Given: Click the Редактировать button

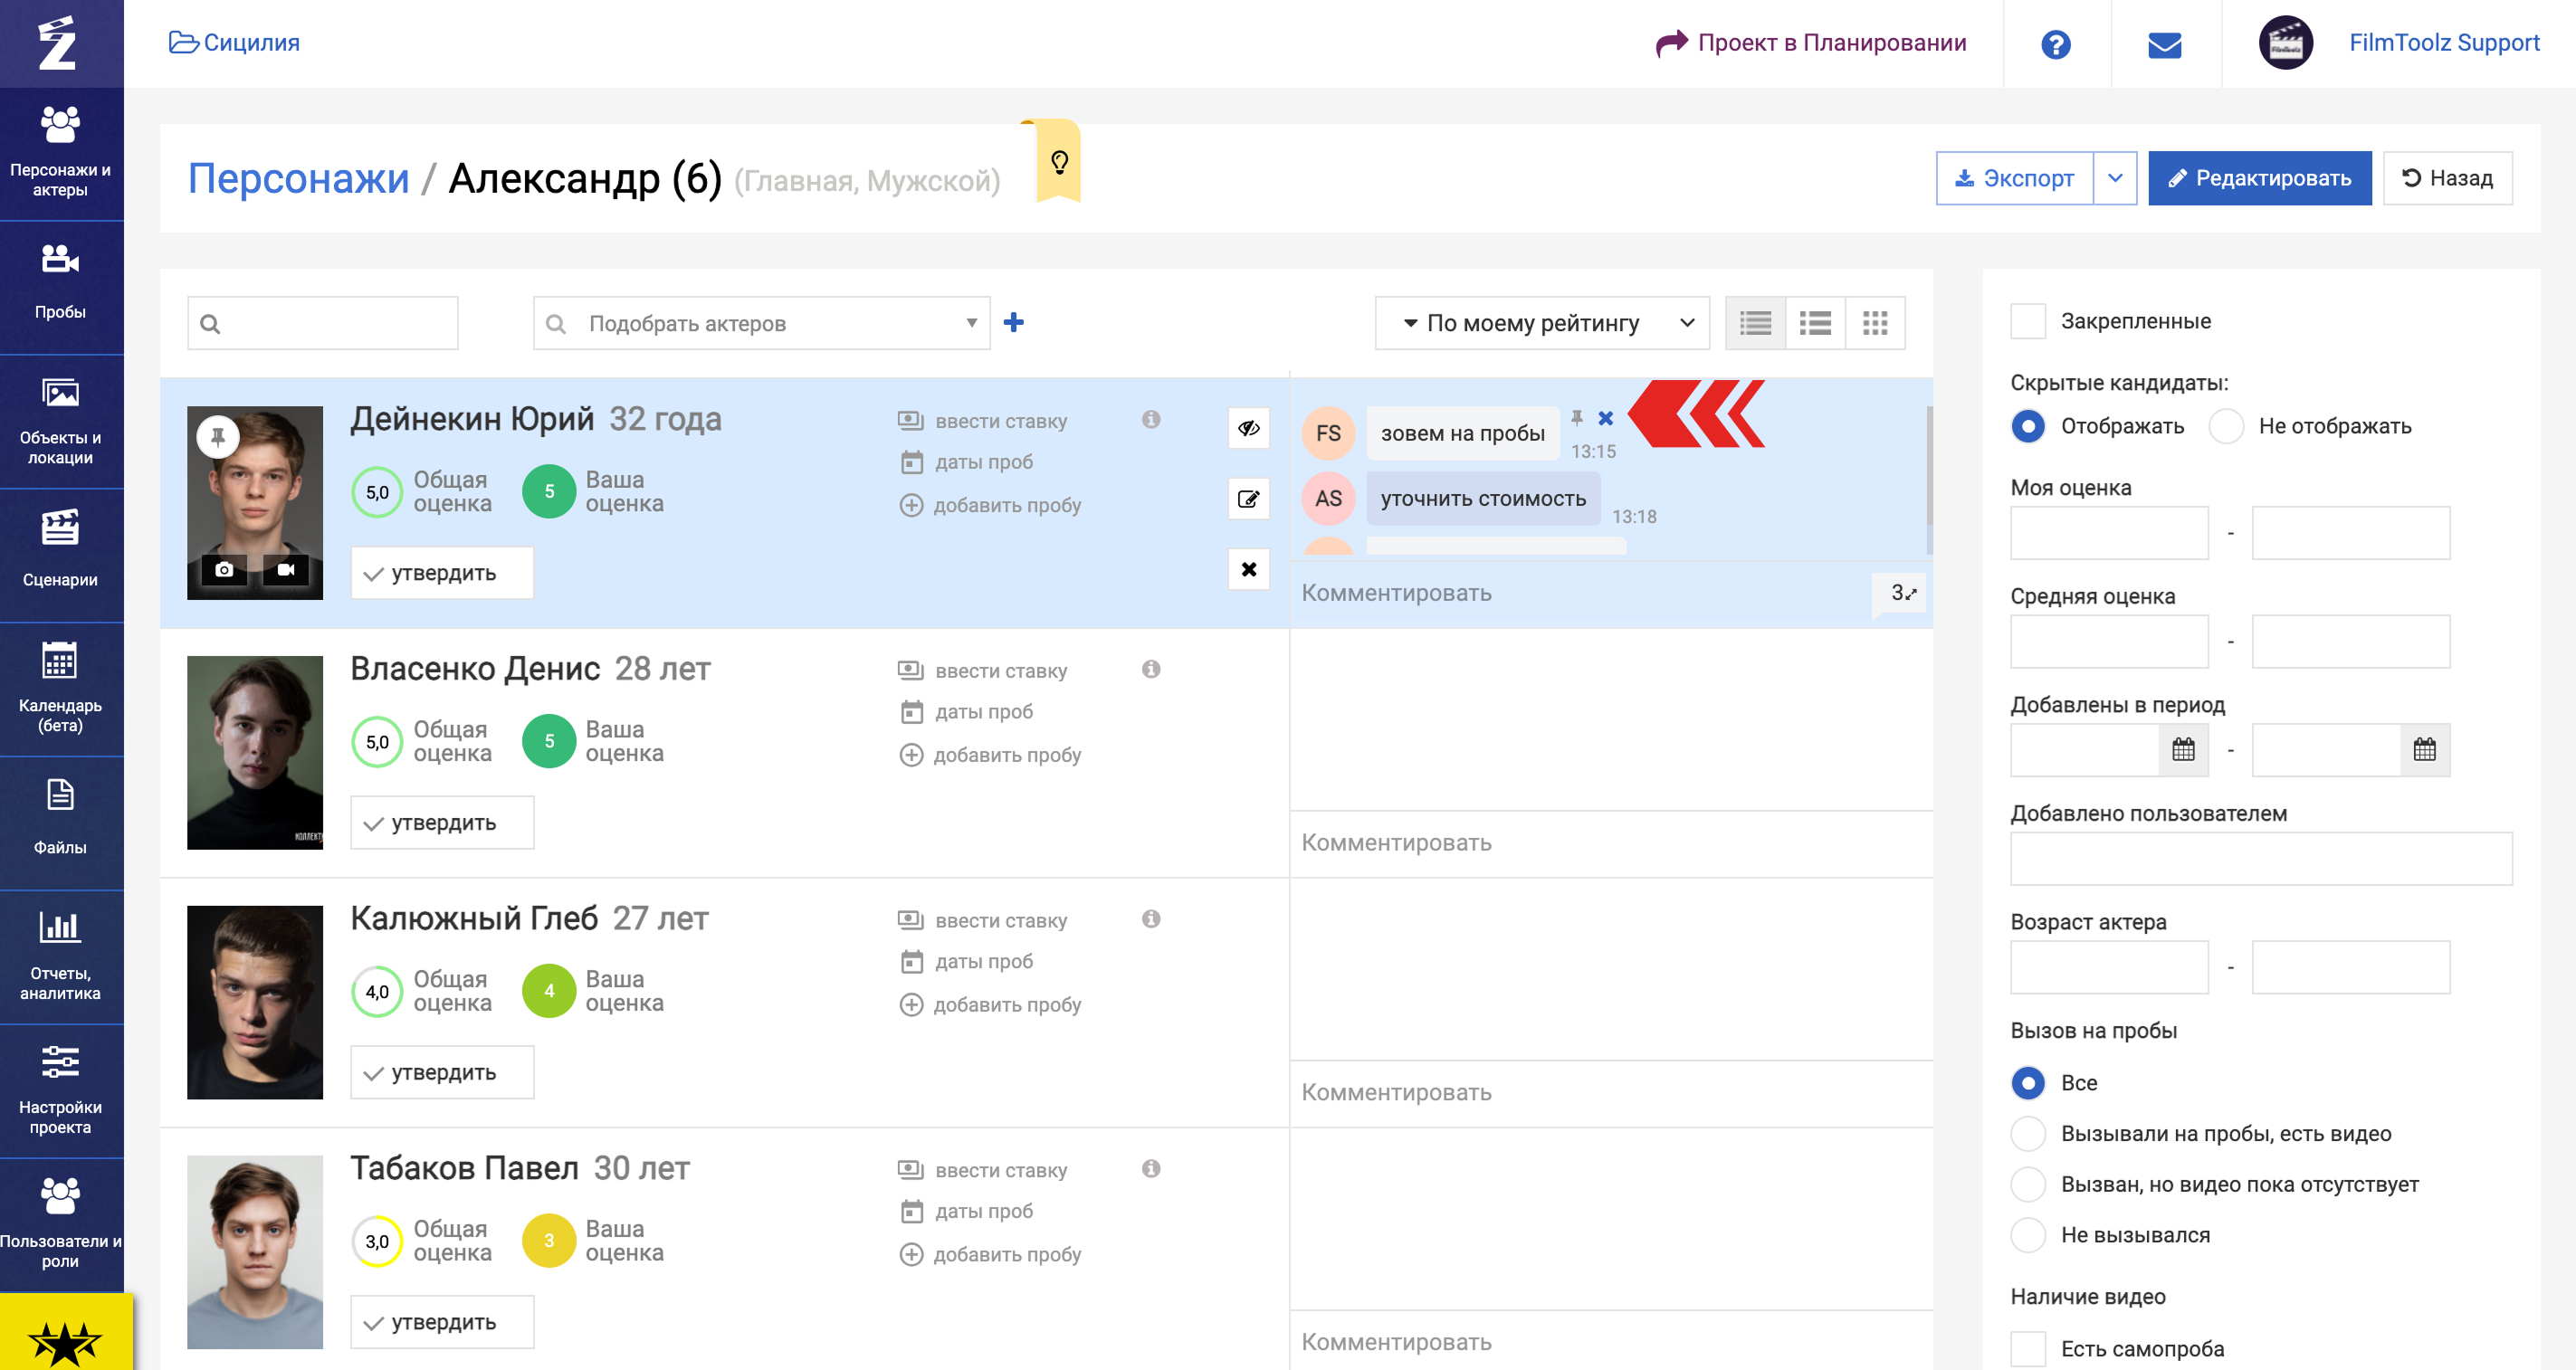Looking at the screenshot, I should [2258, 178].
